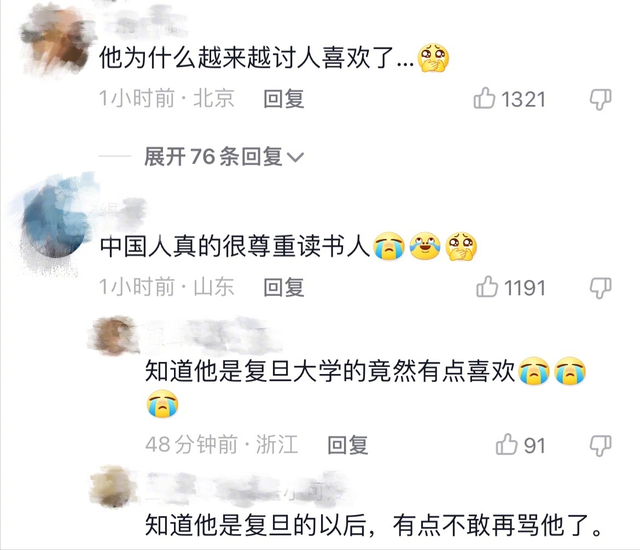Open avatar of the 复旦大学 reply author
The image size is (640, 550).
point(113,335)
